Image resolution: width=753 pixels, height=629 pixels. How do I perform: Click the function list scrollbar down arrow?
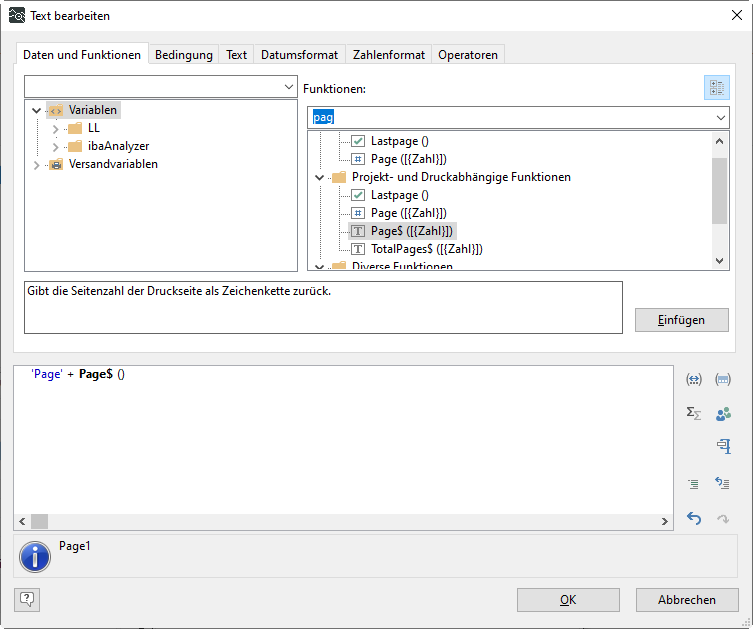coord(719,261)
